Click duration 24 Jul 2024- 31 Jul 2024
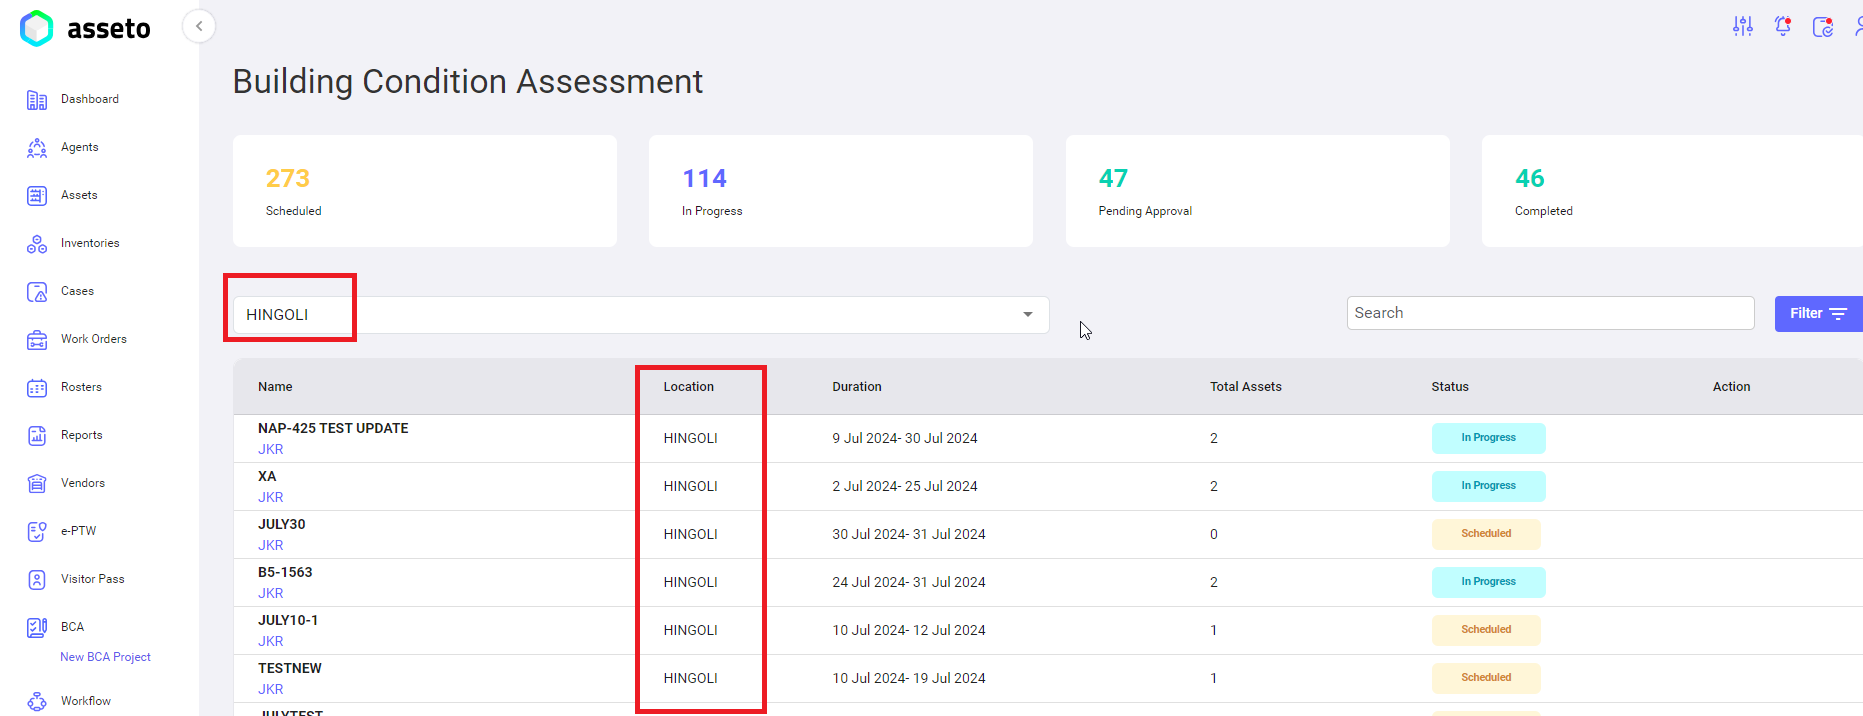The width and height of the screenshot is (1863, 716). [909, 582]
